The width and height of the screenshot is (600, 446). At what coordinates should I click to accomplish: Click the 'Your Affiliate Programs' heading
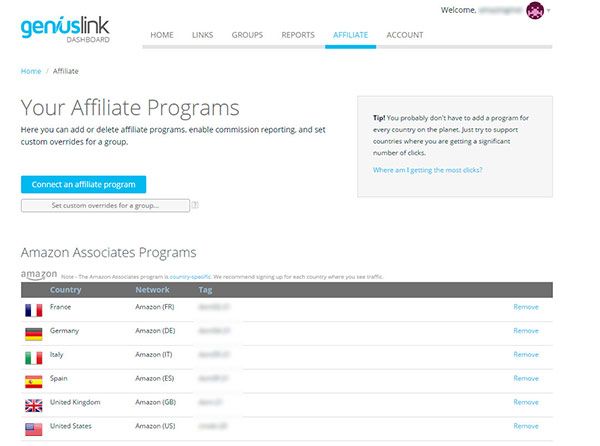point(130,108)
